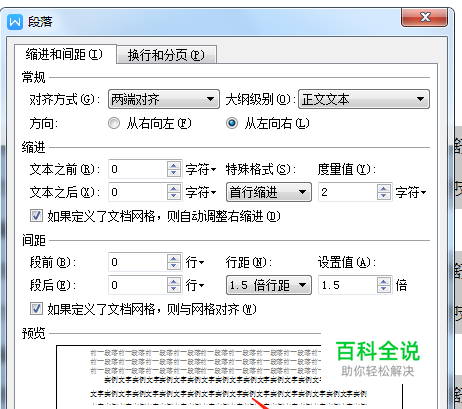Decrease 设置值 with down arrow
The height and width of the screenshot is (409, 462).
[384, 289]
